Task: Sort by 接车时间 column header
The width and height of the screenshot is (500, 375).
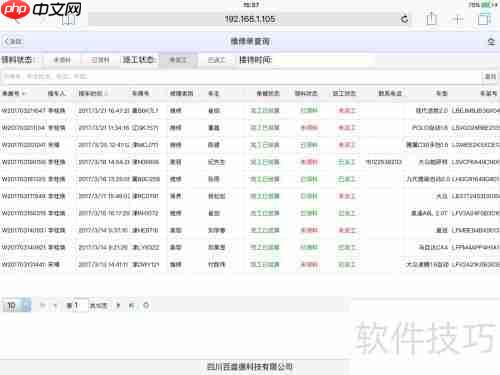Action: coord(93,93)
